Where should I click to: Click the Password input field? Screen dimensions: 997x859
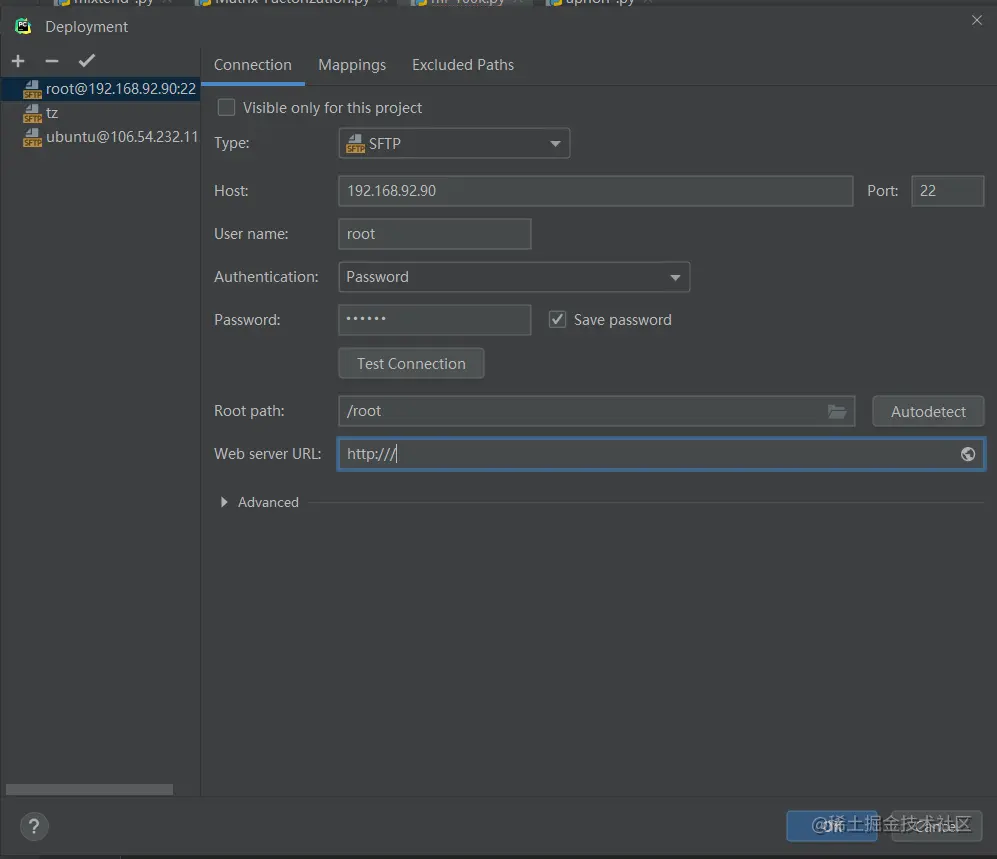coord(434,320)
